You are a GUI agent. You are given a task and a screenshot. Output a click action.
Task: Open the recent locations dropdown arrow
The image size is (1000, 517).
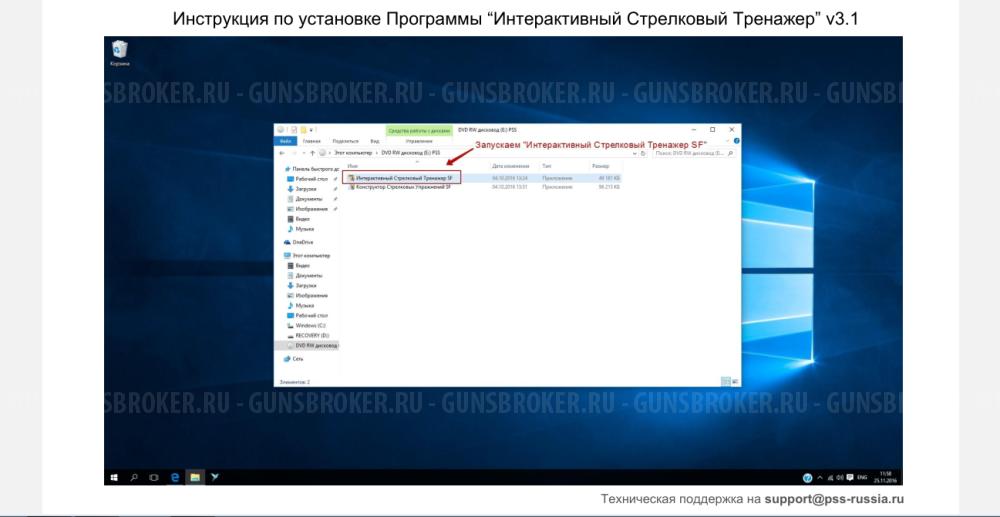coord(304,153)
